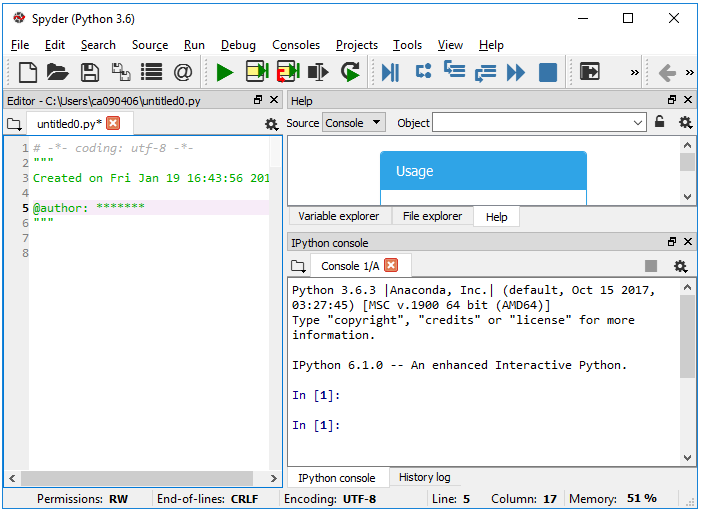Stop current command grey square in console

(x=651, y=266)
